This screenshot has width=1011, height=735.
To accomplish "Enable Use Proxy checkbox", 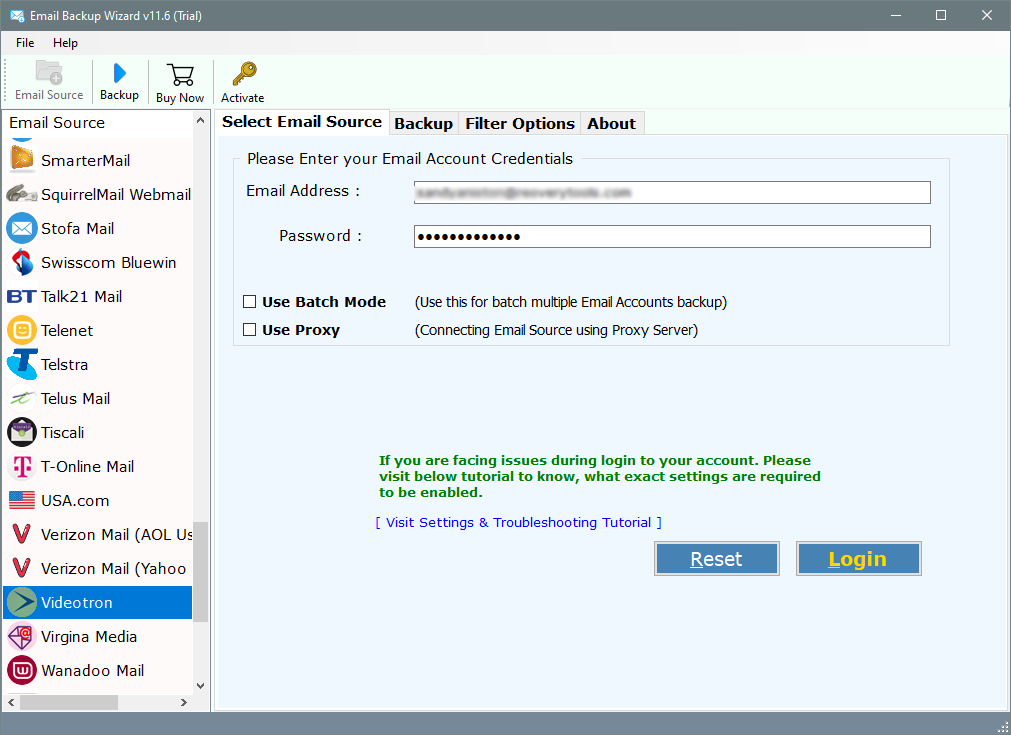I will (250, 329).
